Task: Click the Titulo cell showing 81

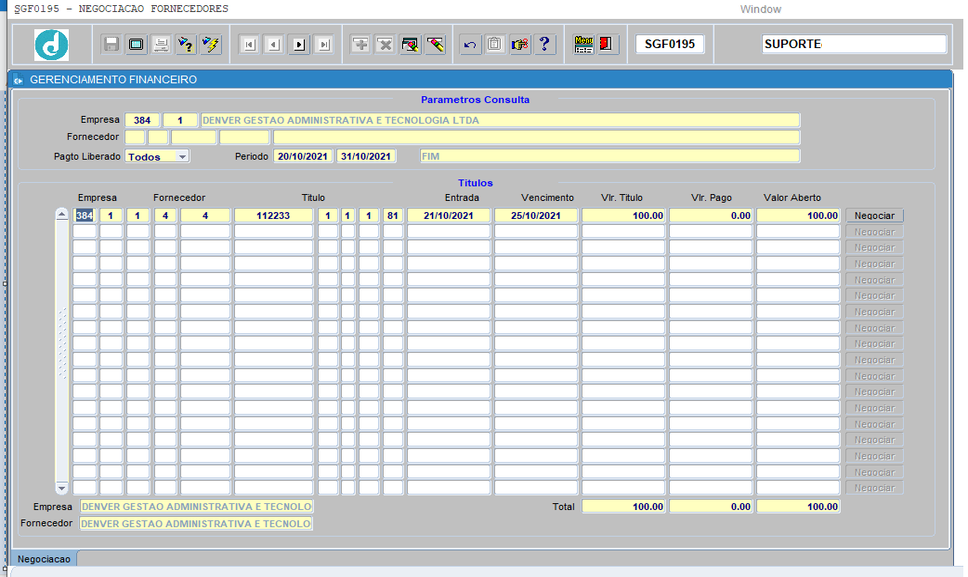Action: coord(393,215)
